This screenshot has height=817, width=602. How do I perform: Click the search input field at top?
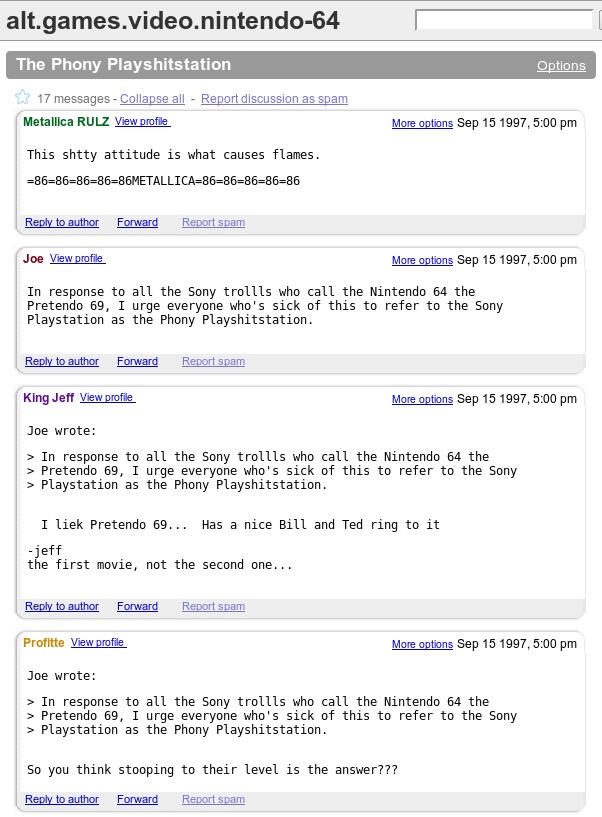coord(504,20)
